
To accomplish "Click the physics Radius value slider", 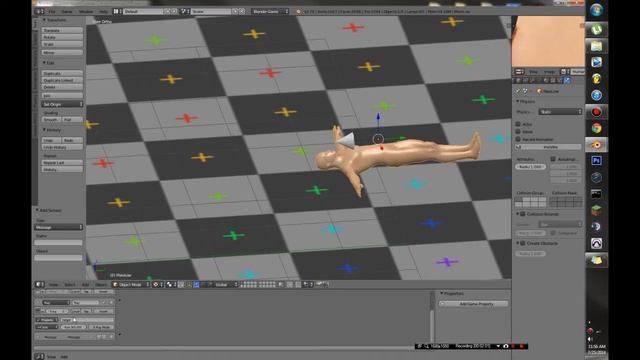I will tap(530, 167).
